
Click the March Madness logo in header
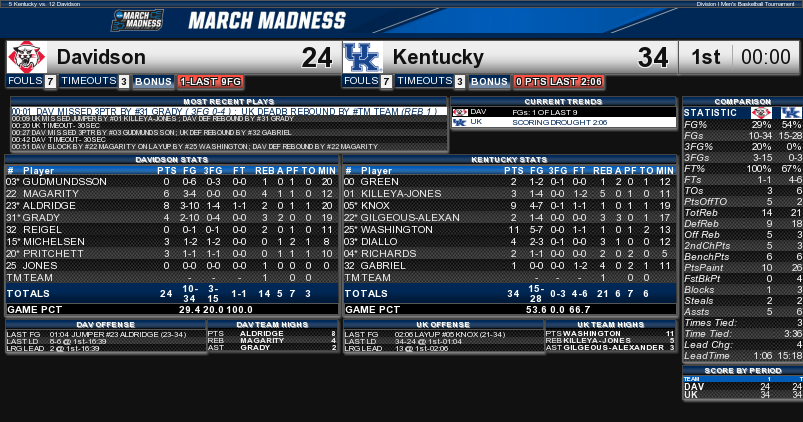click(137, 20)
